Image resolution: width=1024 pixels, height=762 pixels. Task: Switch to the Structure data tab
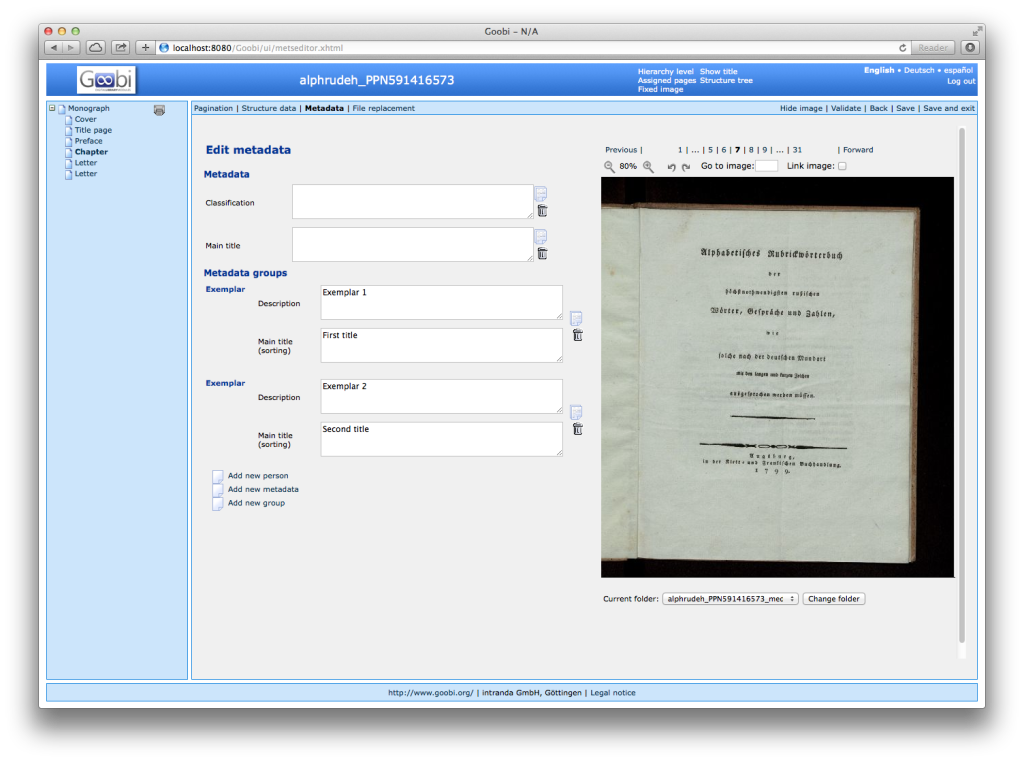click(x=268, y=108)
